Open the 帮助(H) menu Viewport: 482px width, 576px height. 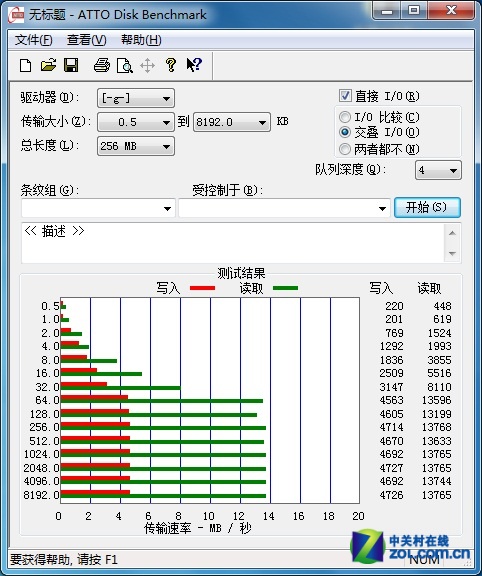(141, 40)
